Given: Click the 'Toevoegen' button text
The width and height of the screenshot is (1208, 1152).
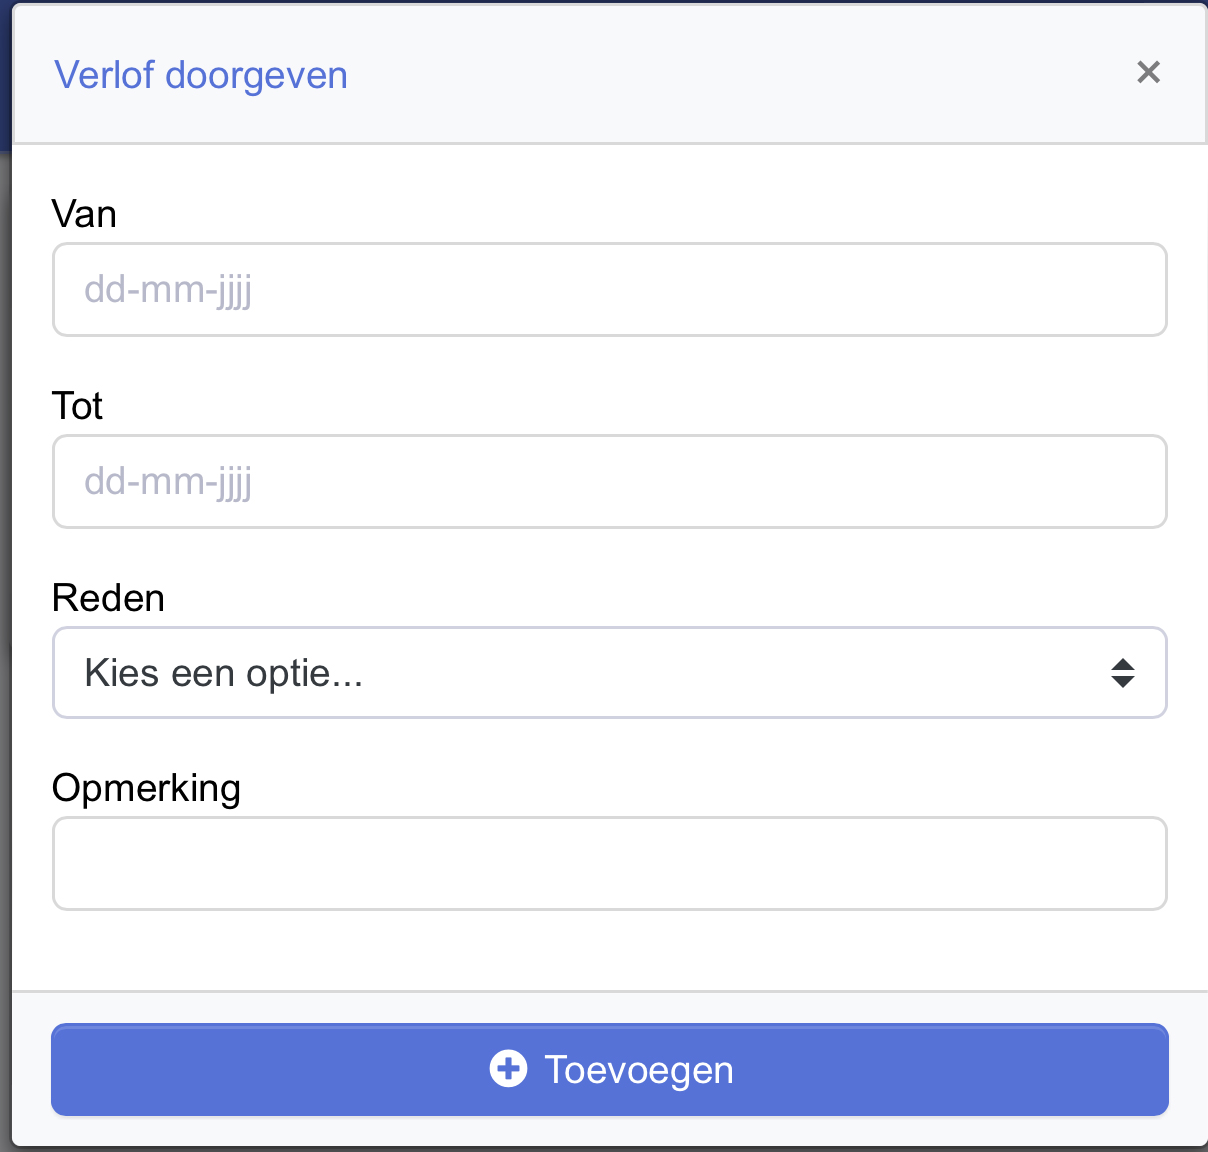Looking at the screenshot, I should click(639, 1070).
